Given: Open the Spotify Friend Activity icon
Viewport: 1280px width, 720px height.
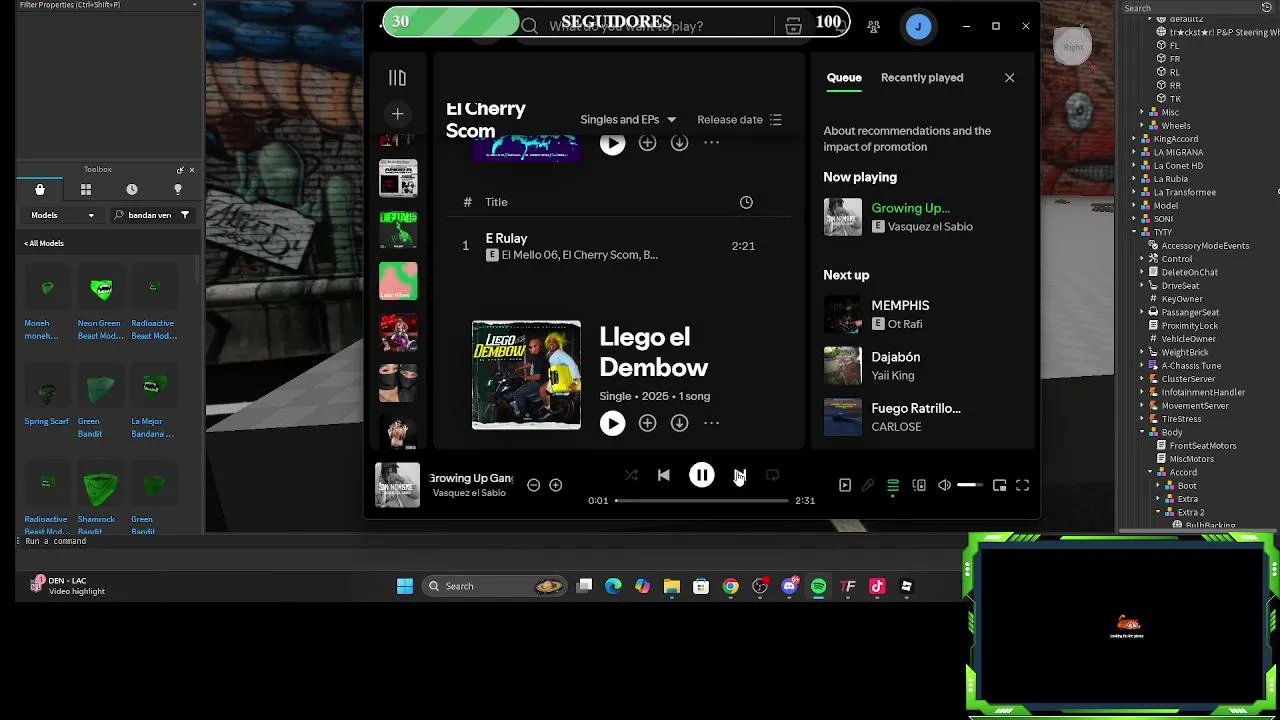Looking at the screenshot, I should point(874,26).
